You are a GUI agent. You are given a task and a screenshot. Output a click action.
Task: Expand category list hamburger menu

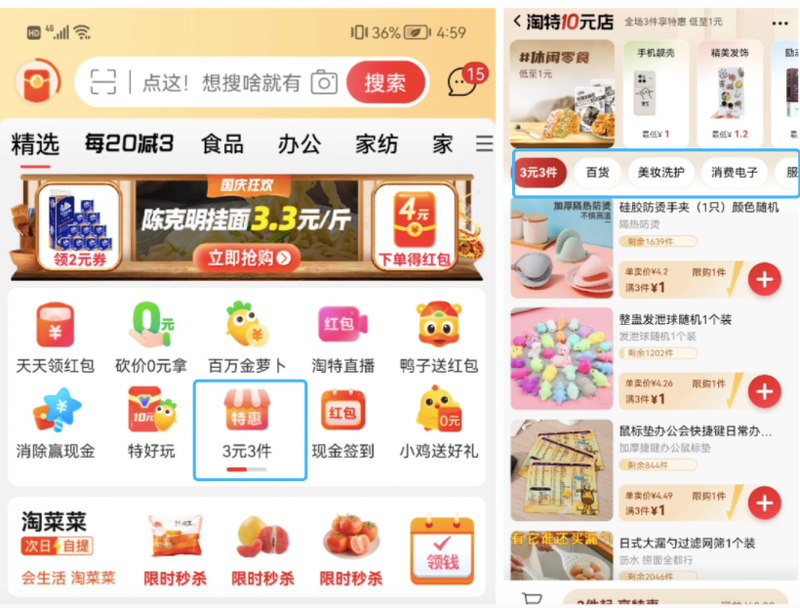click(x=484, y=143)
